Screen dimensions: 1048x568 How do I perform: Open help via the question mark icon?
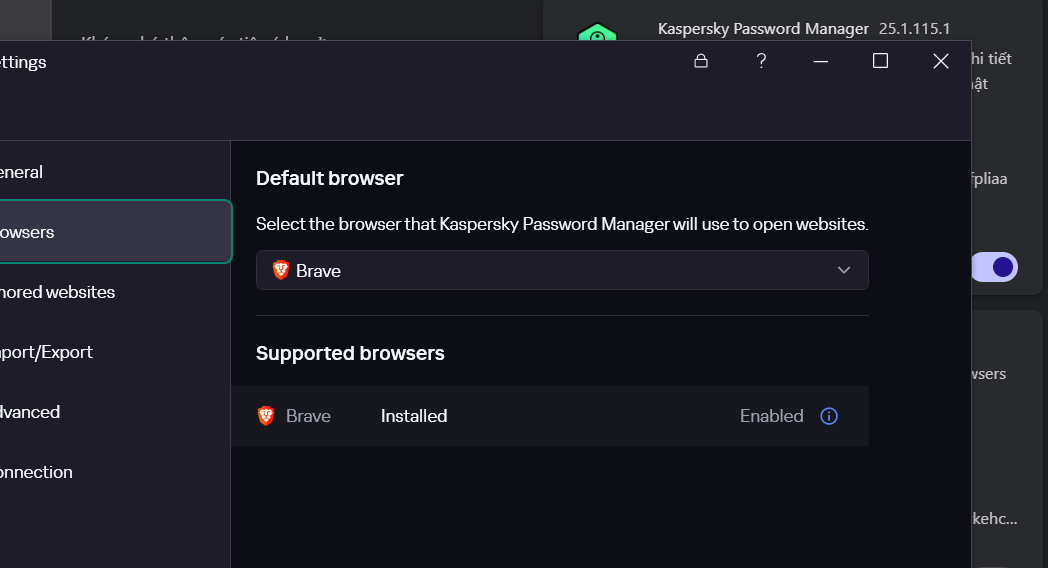point(761,61)
